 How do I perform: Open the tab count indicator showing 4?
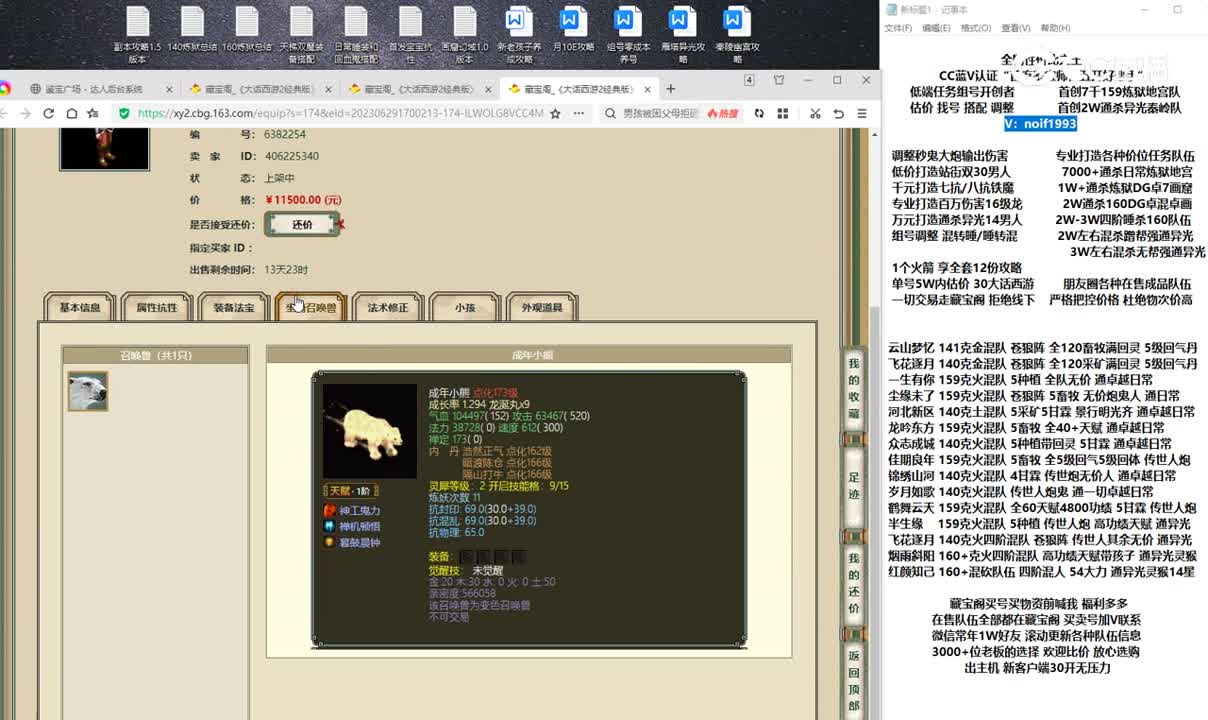click(749, 80)
